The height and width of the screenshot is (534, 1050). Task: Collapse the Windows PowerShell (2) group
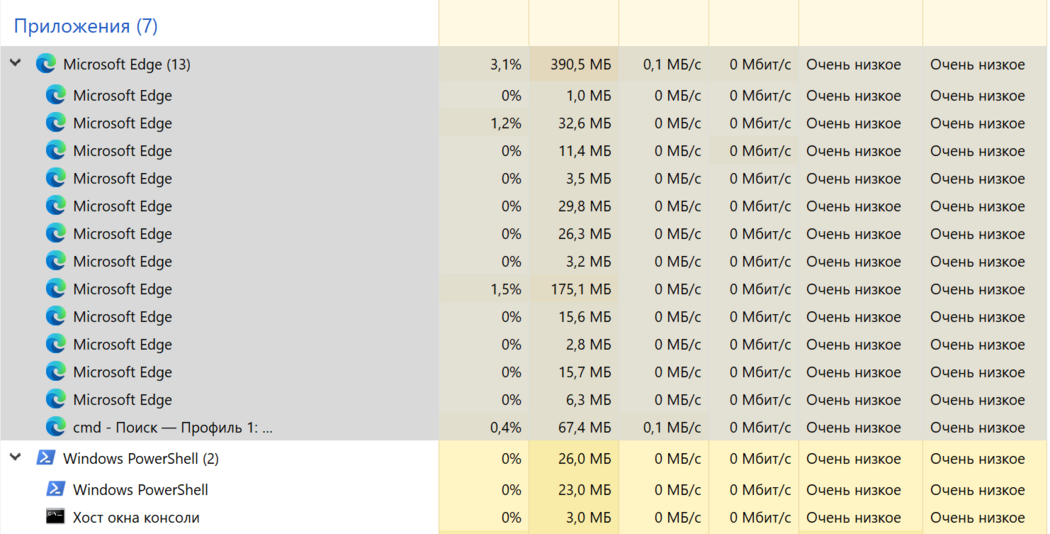15,458
